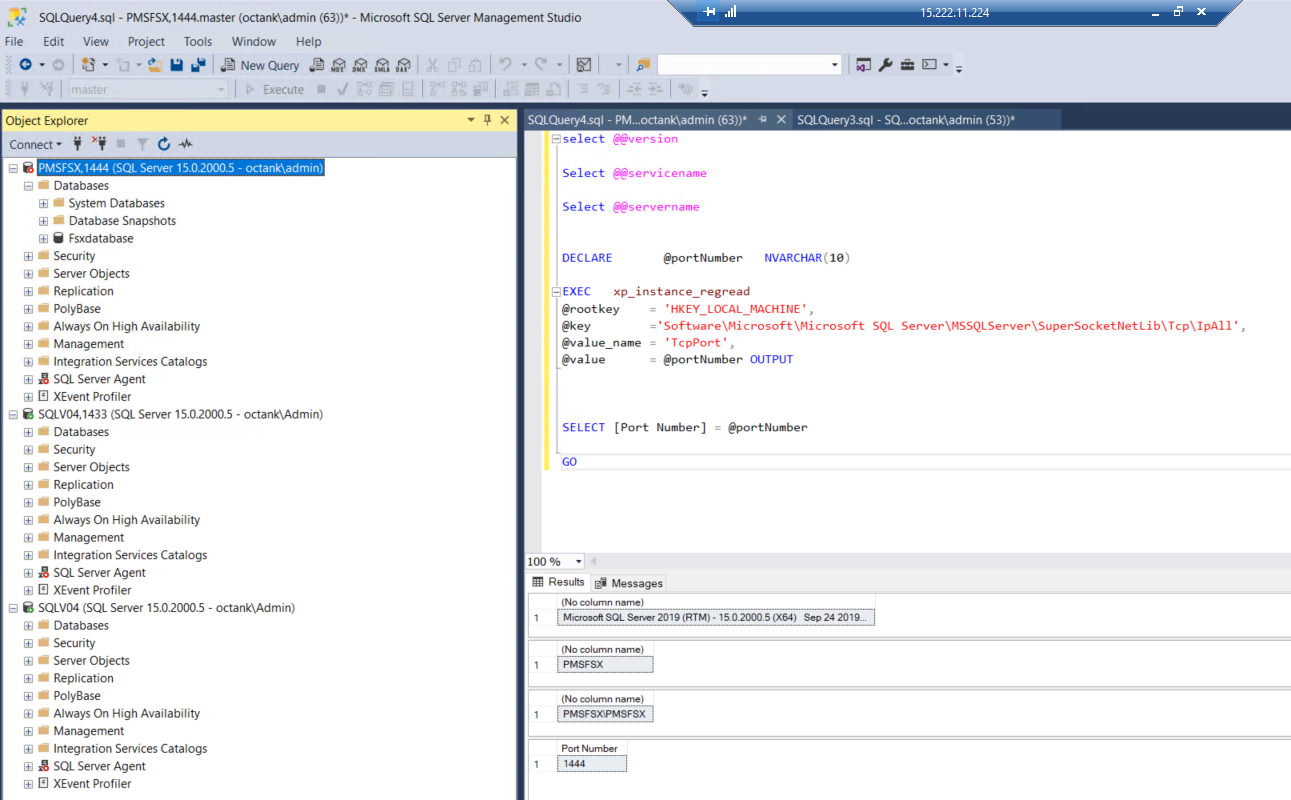Screen dimensions: 1291x800
Task: Parse the query with the checkmark icon
Action: 342,88
